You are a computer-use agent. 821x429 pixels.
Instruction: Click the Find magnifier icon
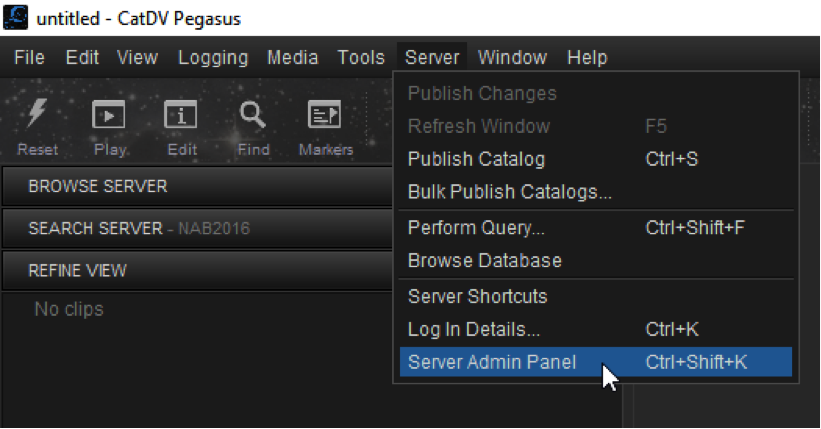(252, 114)
